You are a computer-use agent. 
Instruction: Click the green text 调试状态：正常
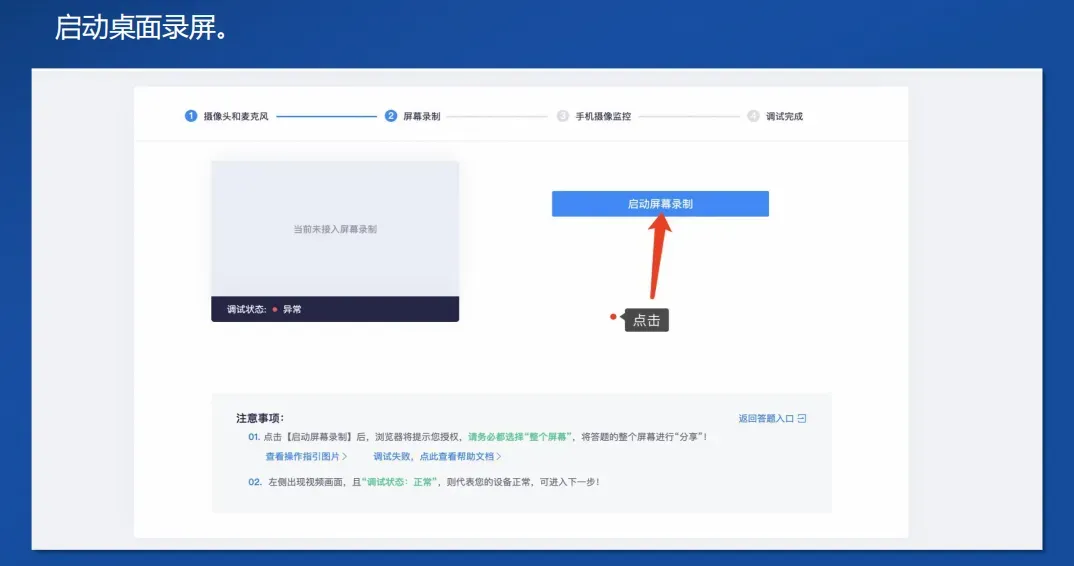click(x=401, y=482)
